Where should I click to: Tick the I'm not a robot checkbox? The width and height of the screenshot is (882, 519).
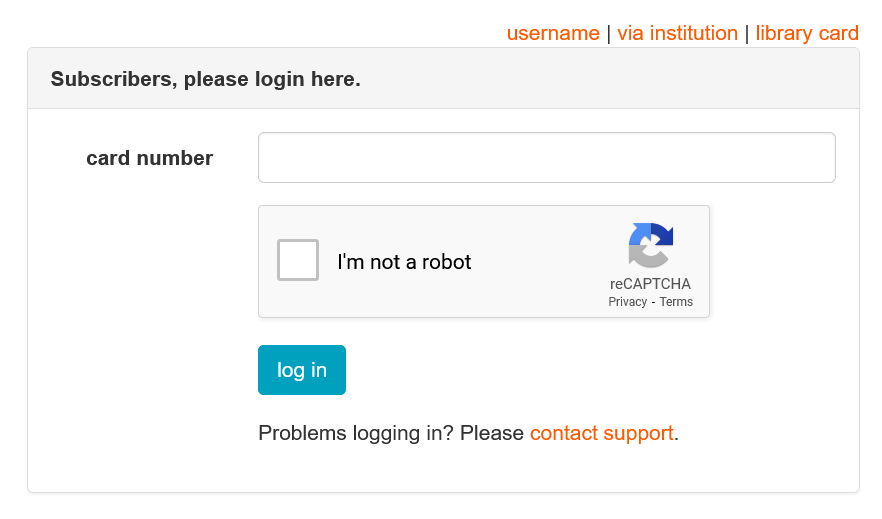(x=298, y=260)
